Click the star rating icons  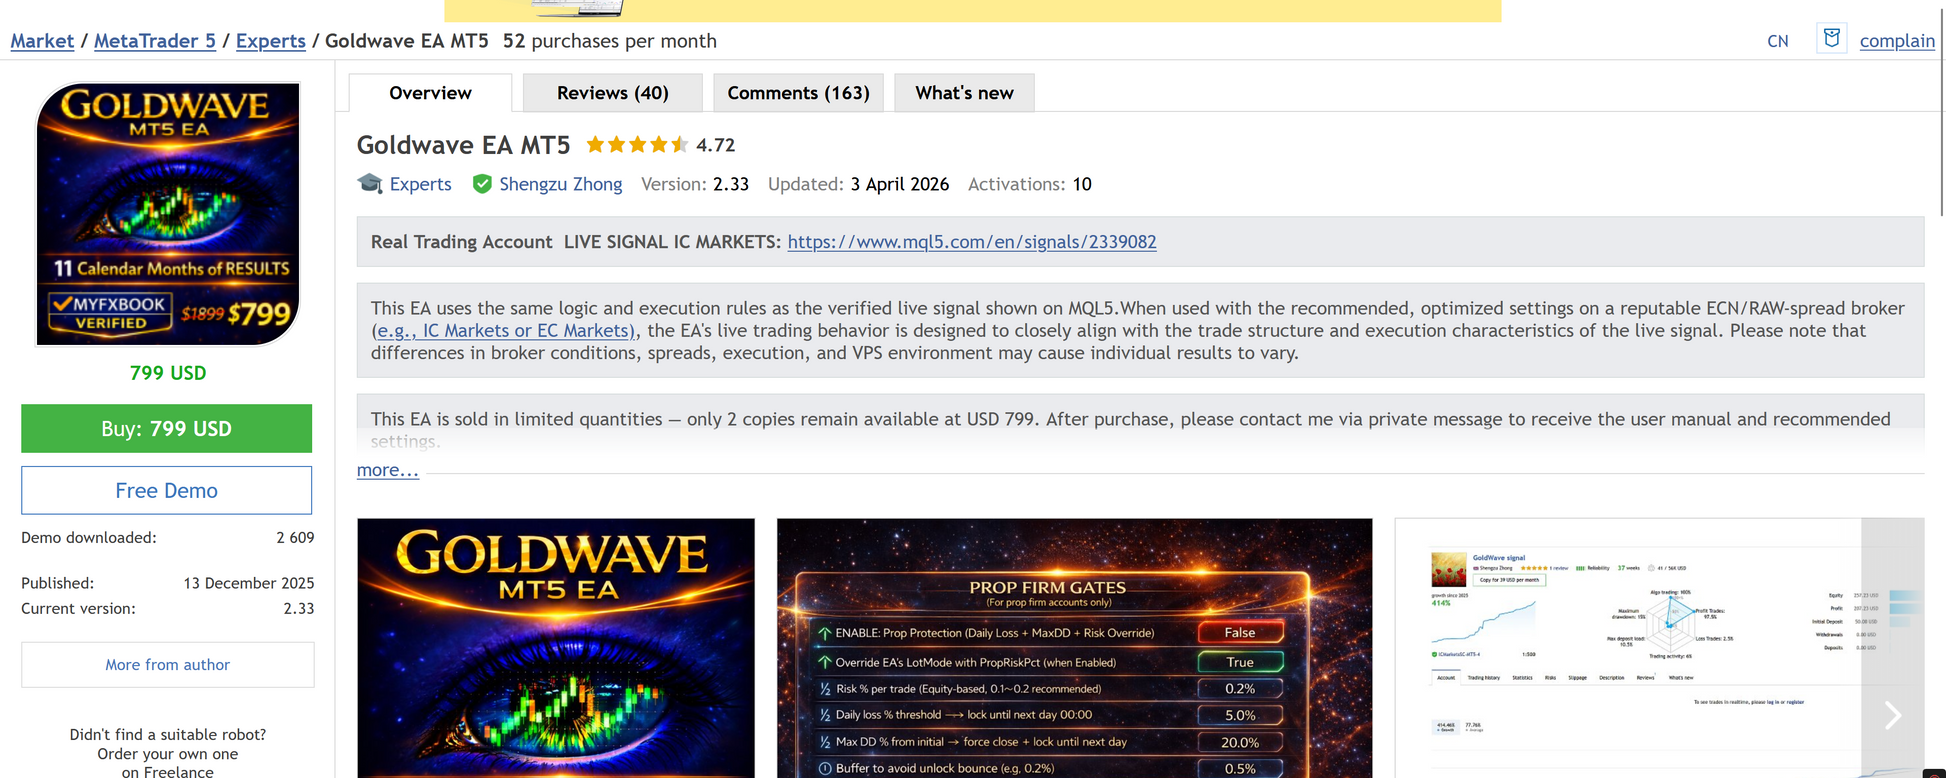point(636,145)
